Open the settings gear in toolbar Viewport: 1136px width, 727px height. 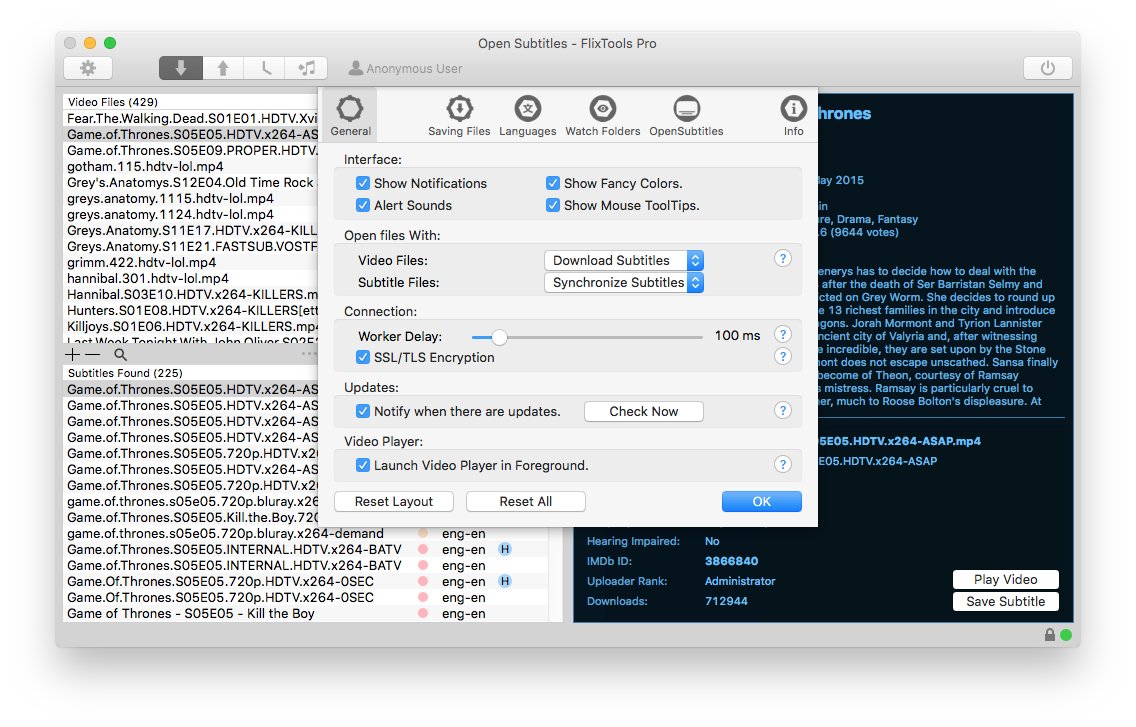(88, 68)
